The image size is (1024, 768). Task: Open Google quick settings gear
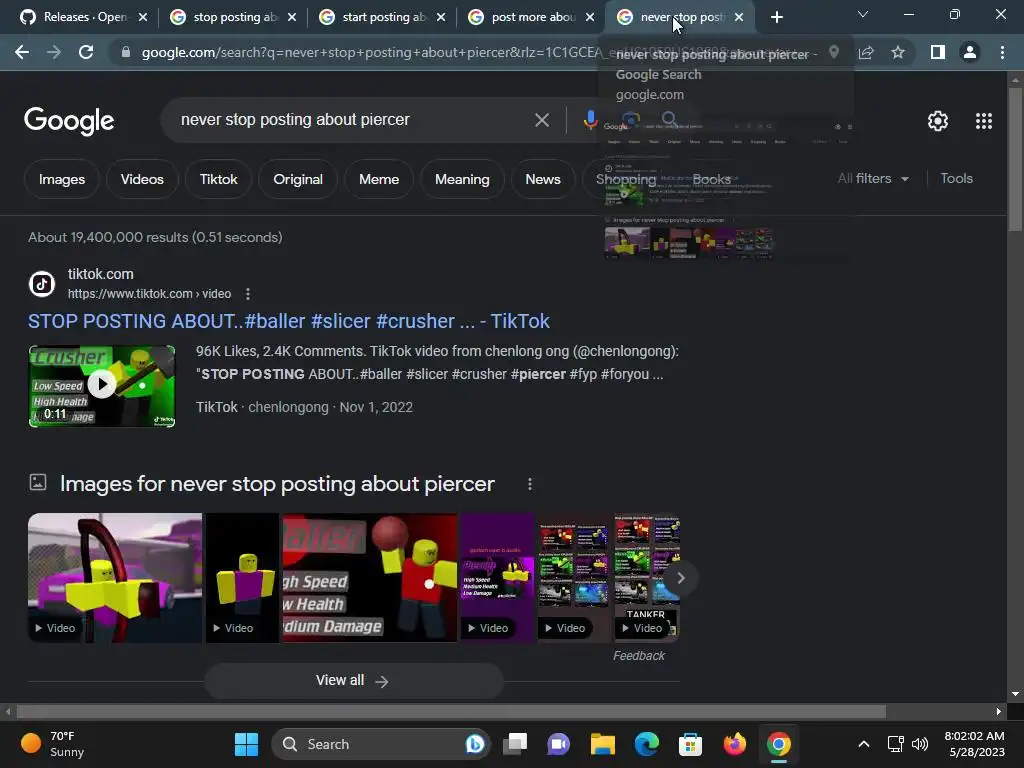938,121
